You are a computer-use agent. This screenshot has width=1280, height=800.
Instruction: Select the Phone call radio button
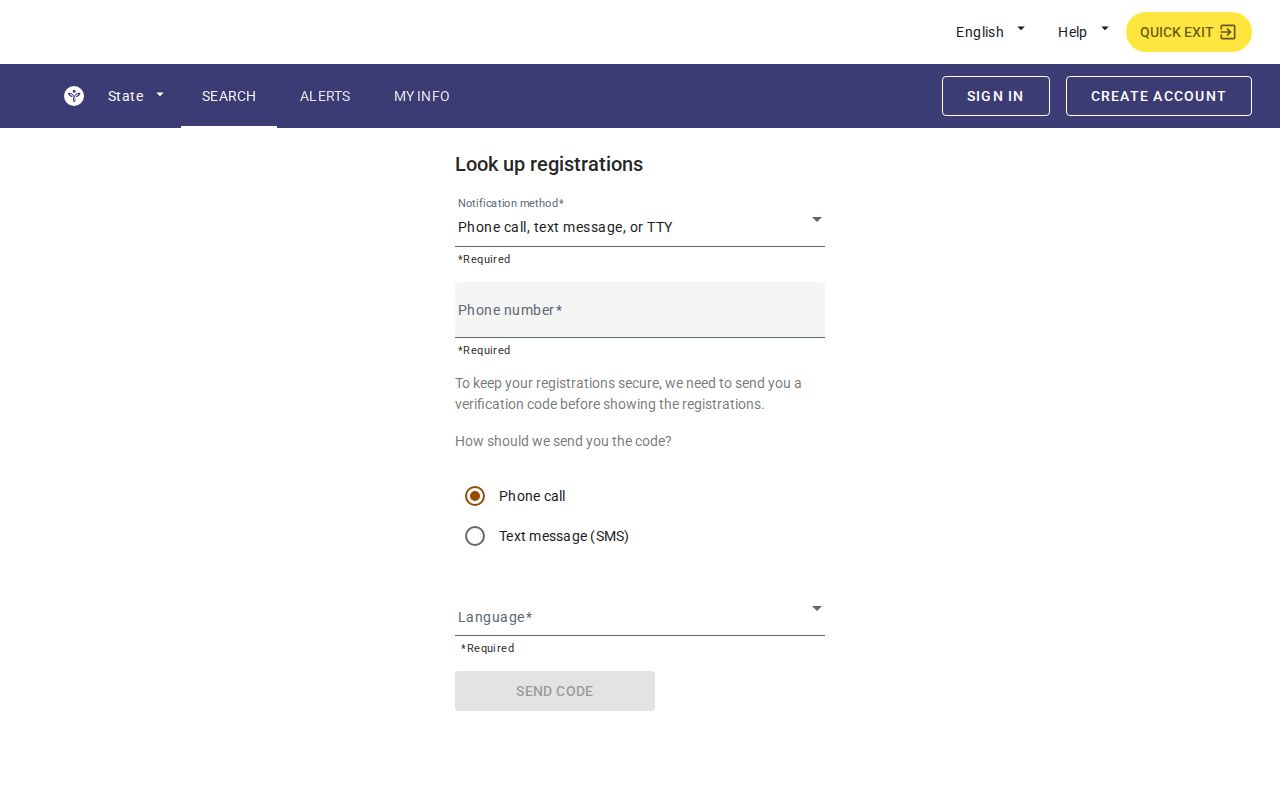pos(475,496)
